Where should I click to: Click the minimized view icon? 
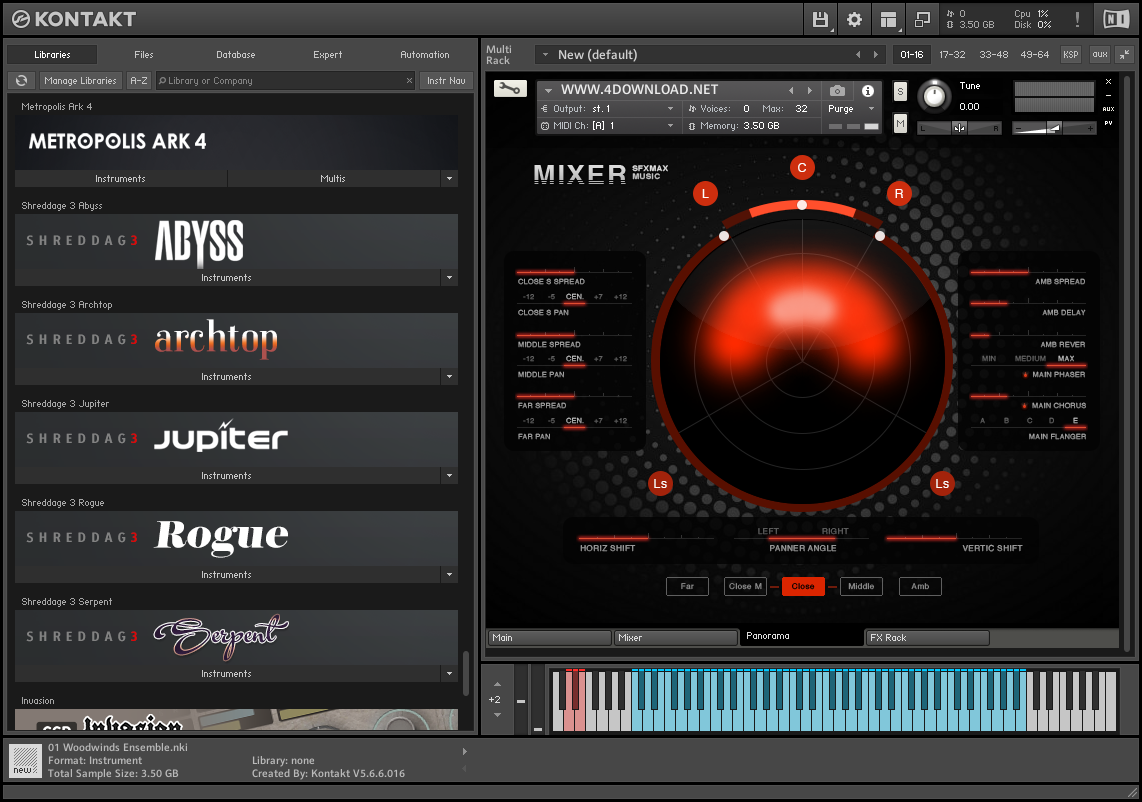pyautogui.click(x=922, y=20)
